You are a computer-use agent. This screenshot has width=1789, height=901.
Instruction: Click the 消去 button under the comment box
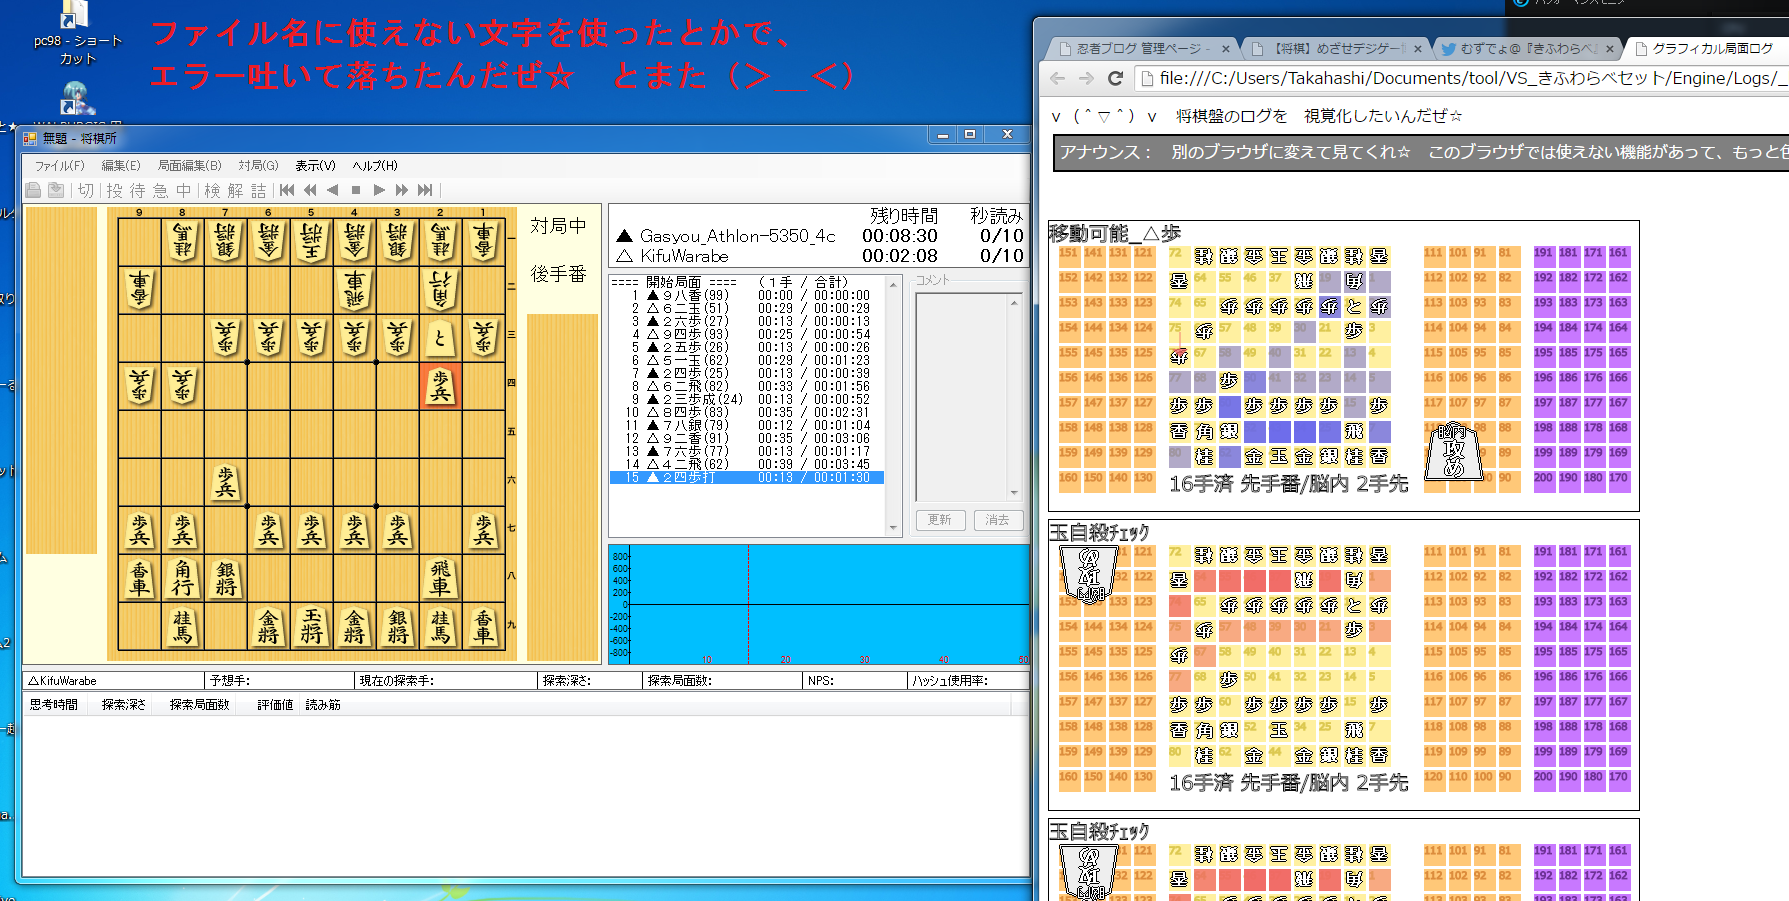pyautogui.click(x=998, y=520)
